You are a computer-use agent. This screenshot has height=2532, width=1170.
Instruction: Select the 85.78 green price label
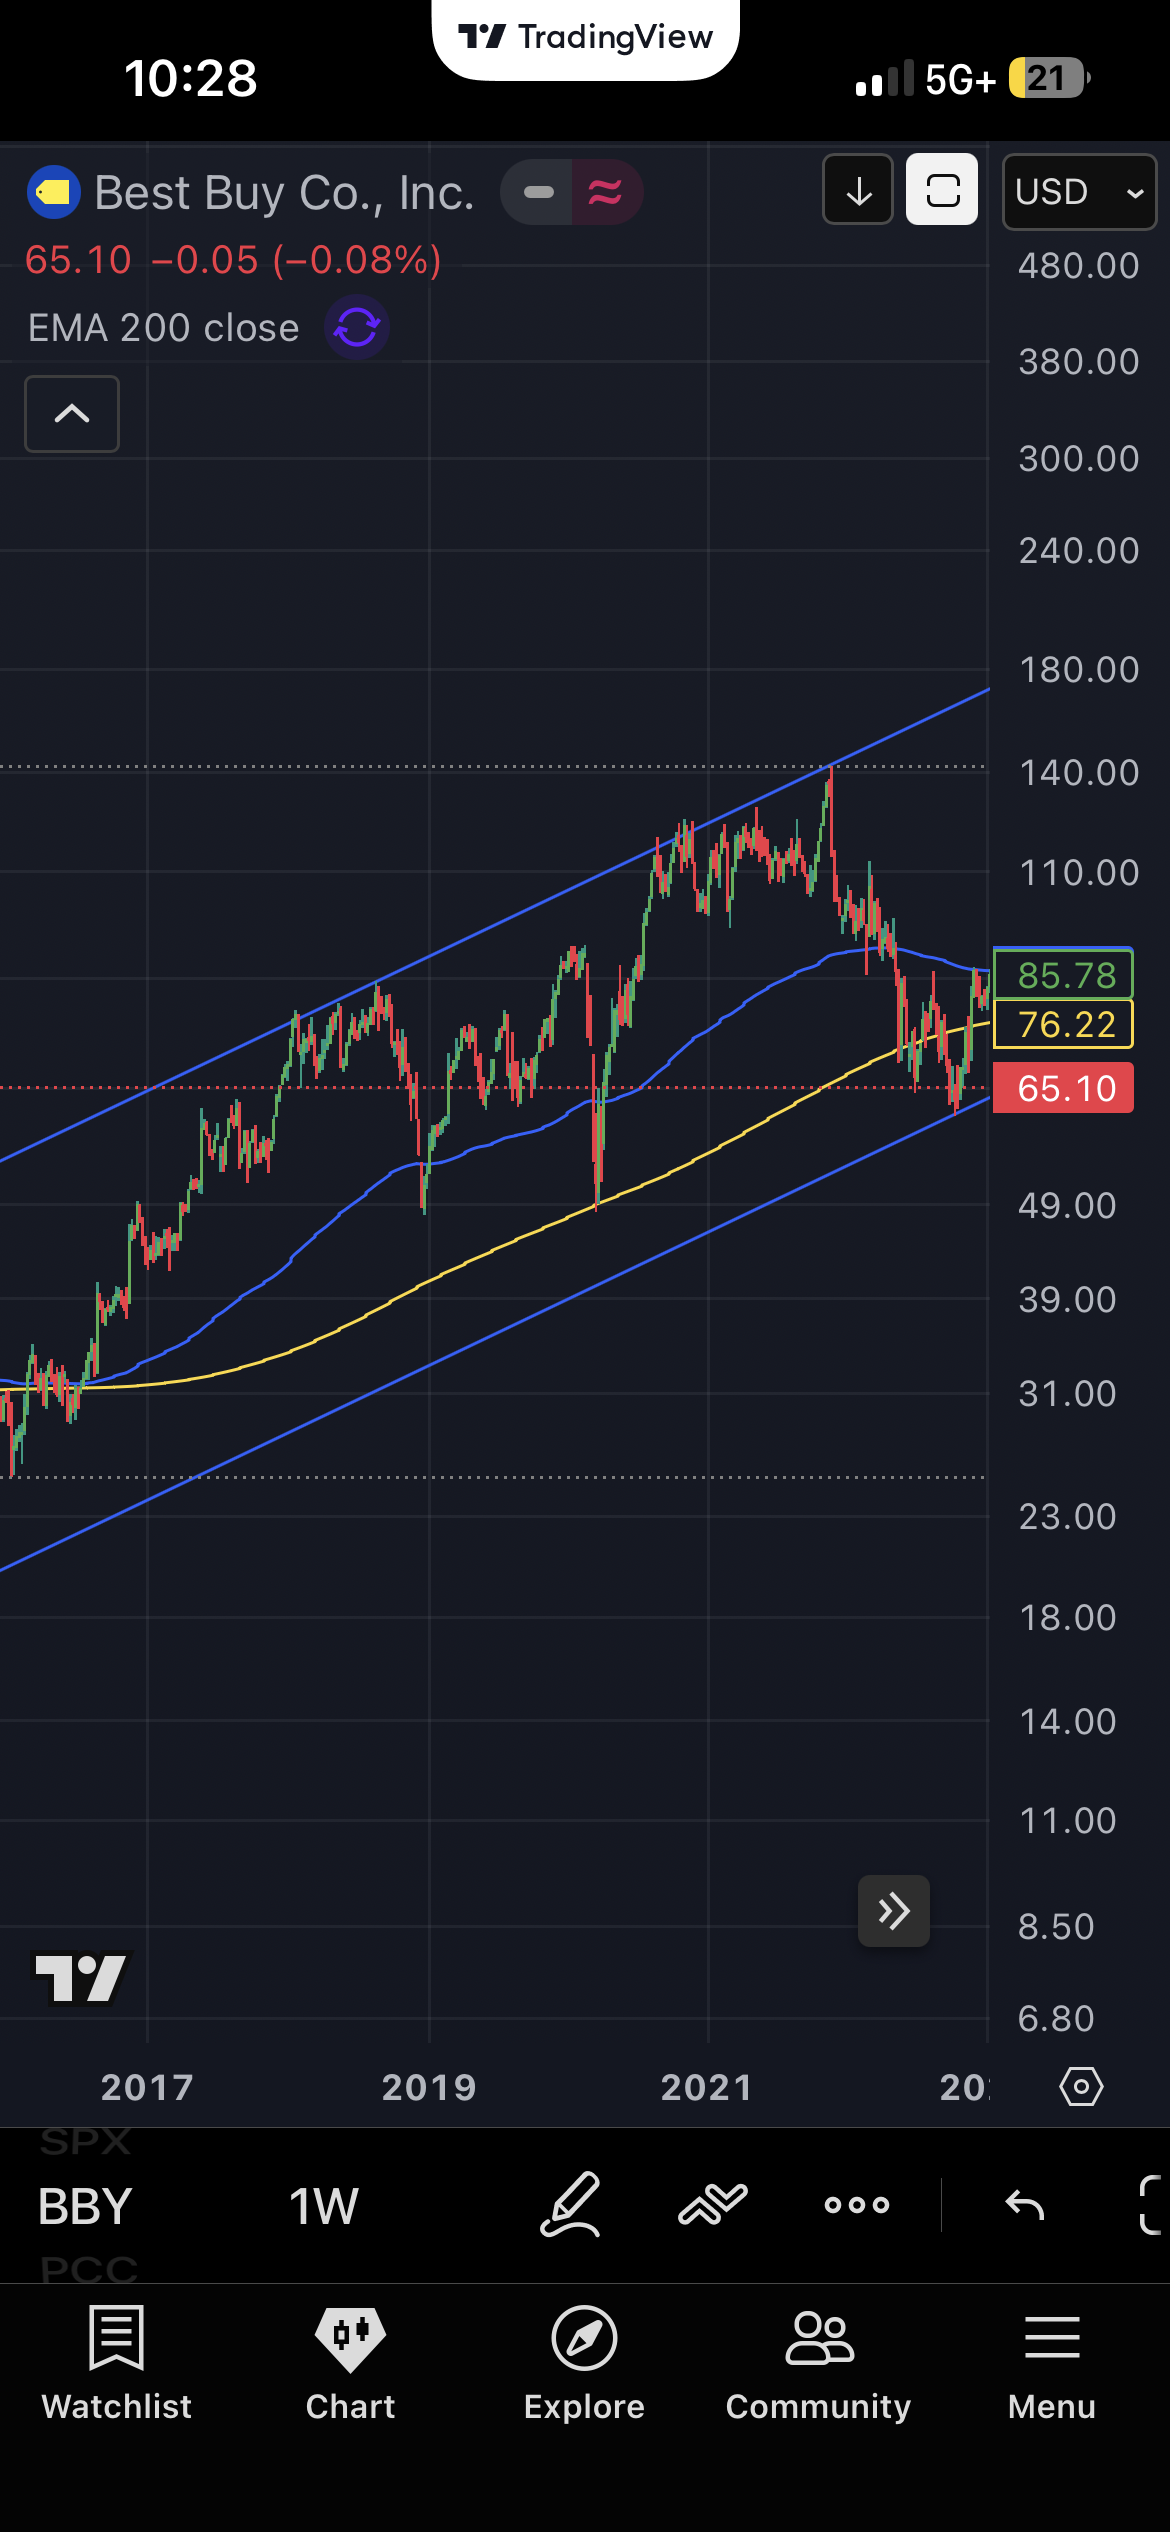(1064, 975)
